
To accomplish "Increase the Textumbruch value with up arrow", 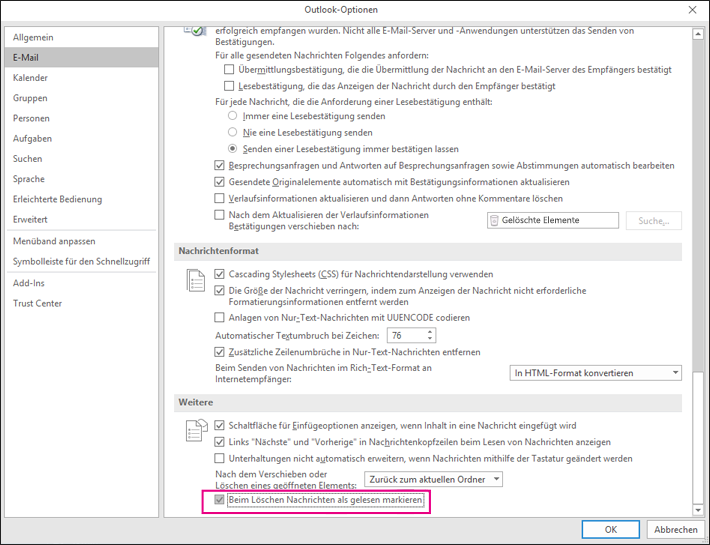I will click(x=430, y=332).
